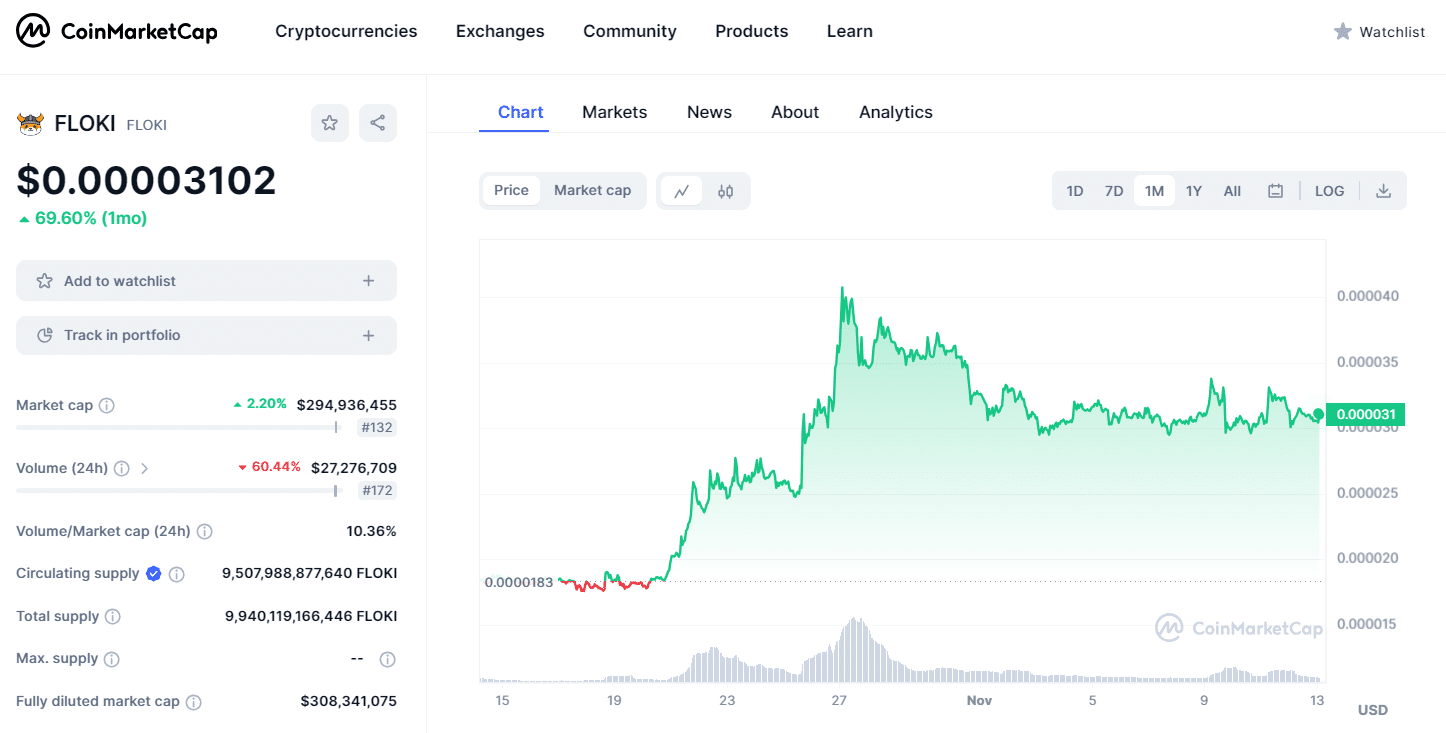Click the Max. supply info icon
Image resolution: width=1446 pixels, height=733 pixels.
coord(112,659)
